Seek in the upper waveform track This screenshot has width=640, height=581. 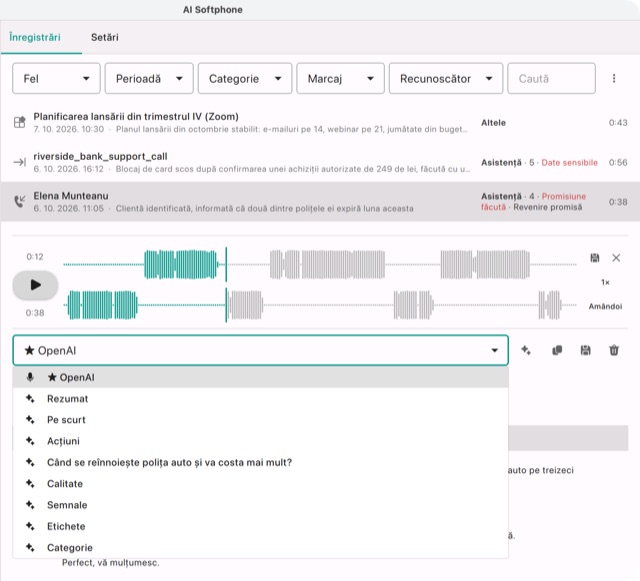pyautogui.click(x=320, y=265)
